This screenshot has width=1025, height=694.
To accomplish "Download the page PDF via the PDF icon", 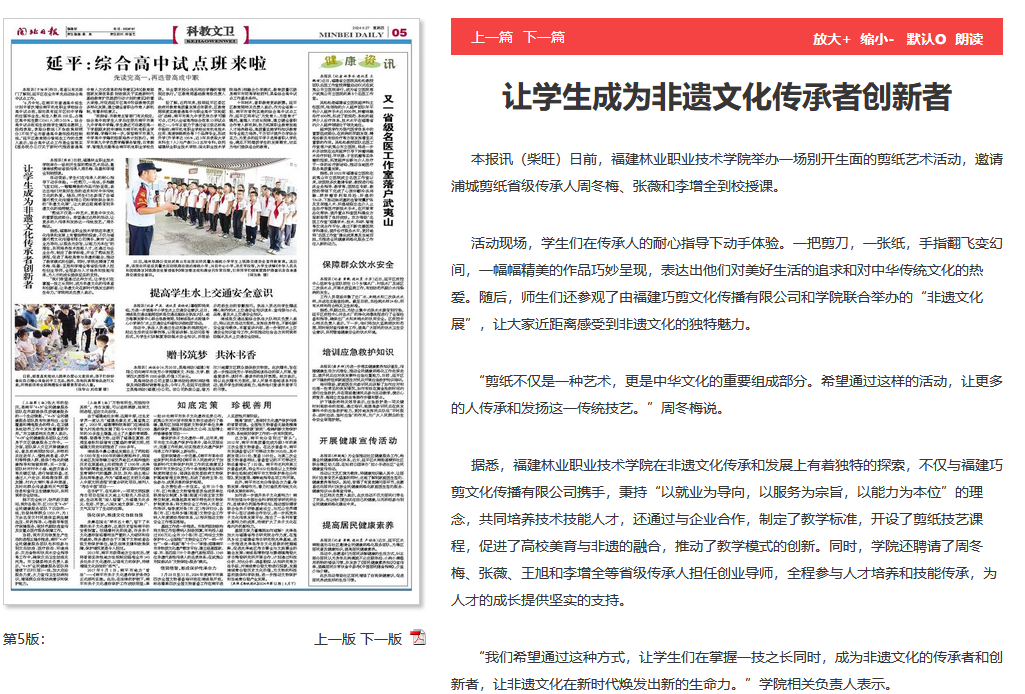I will pyautogui.click(x=419, y=638).
